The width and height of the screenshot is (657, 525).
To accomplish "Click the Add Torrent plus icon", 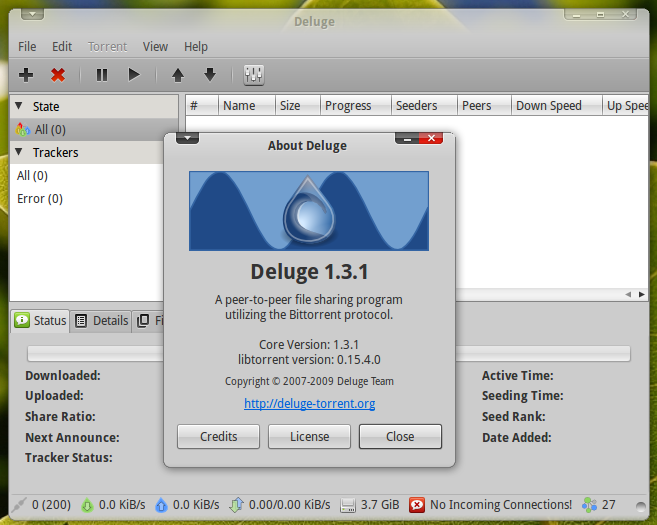I will point(26,75).
